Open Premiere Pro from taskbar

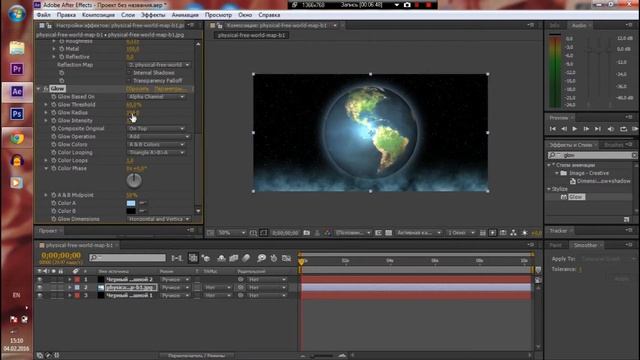click(x=17, y=69)
